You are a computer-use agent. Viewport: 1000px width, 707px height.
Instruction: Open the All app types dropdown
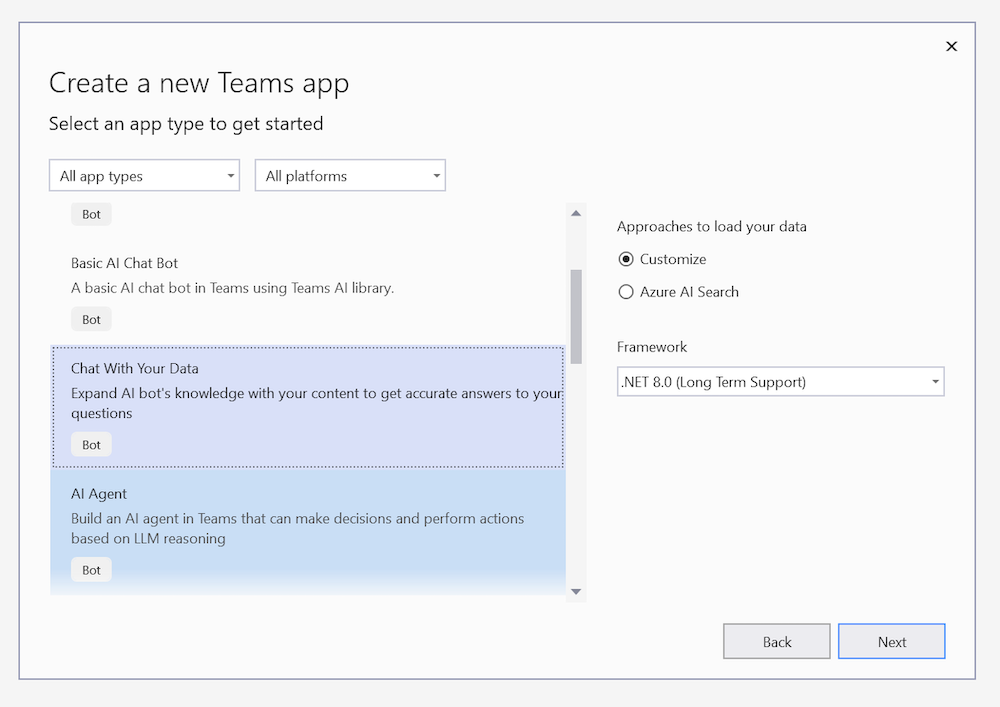(x=144, y=175)
